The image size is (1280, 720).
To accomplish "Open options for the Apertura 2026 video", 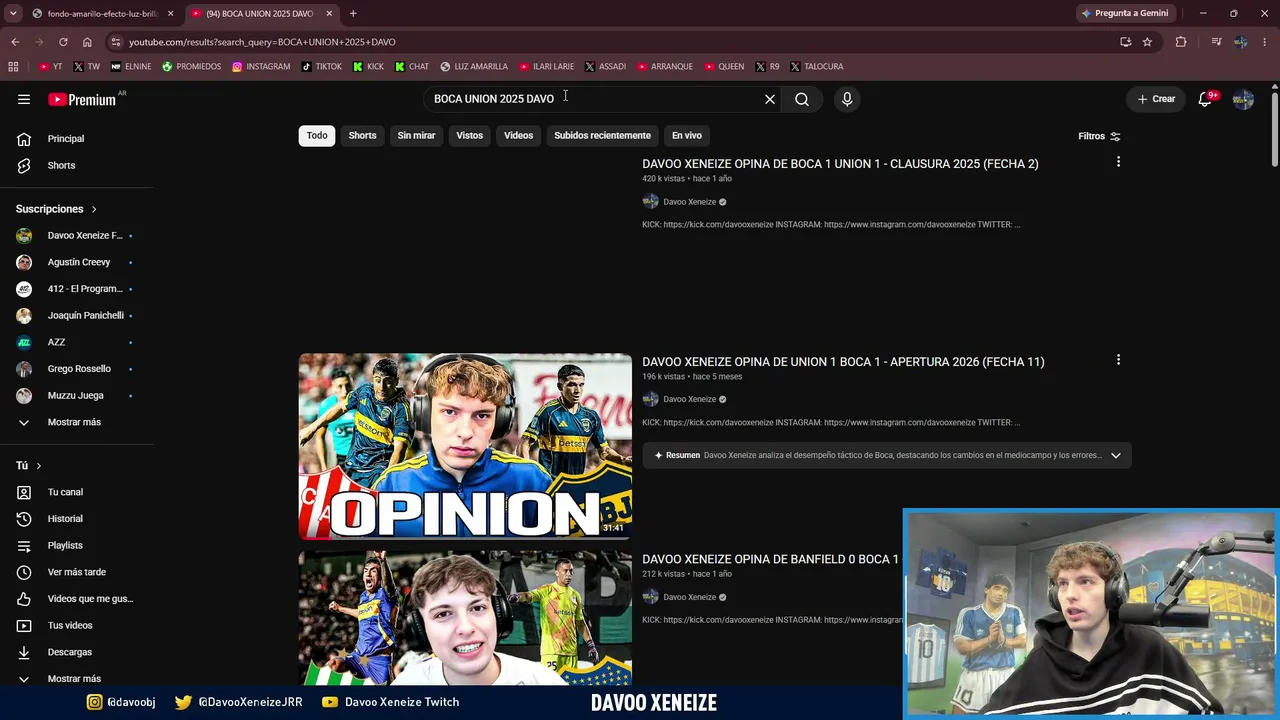I will coord(1118,360).
